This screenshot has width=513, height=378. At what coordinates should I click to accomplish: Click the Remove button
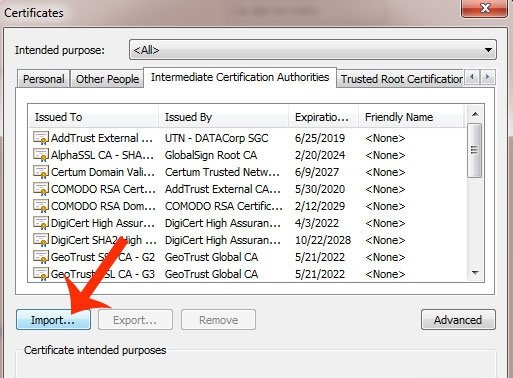(x=218, y=320)
